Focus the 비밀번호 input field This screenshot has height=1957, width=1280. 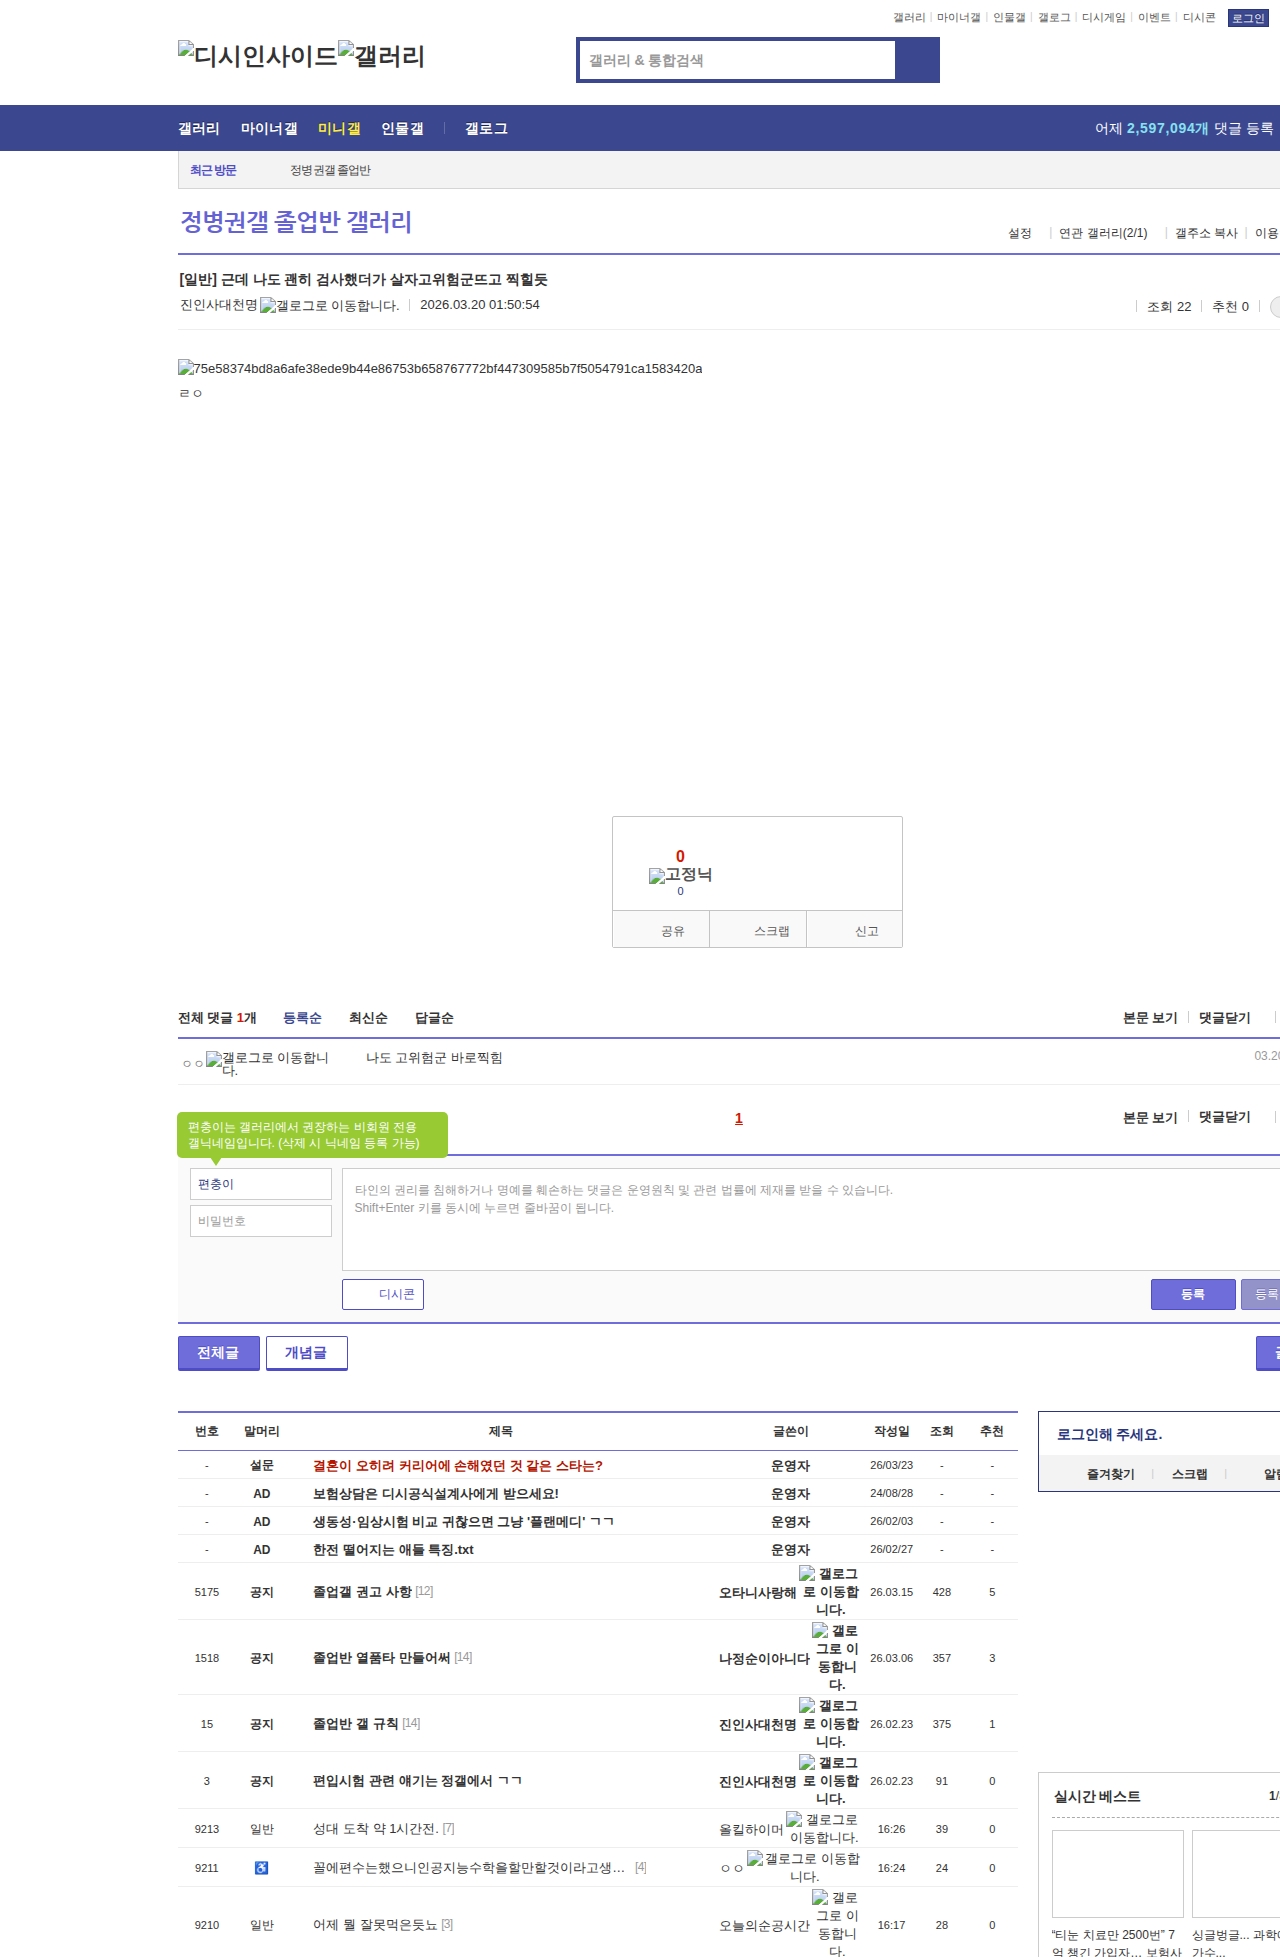coord(261,1221)
